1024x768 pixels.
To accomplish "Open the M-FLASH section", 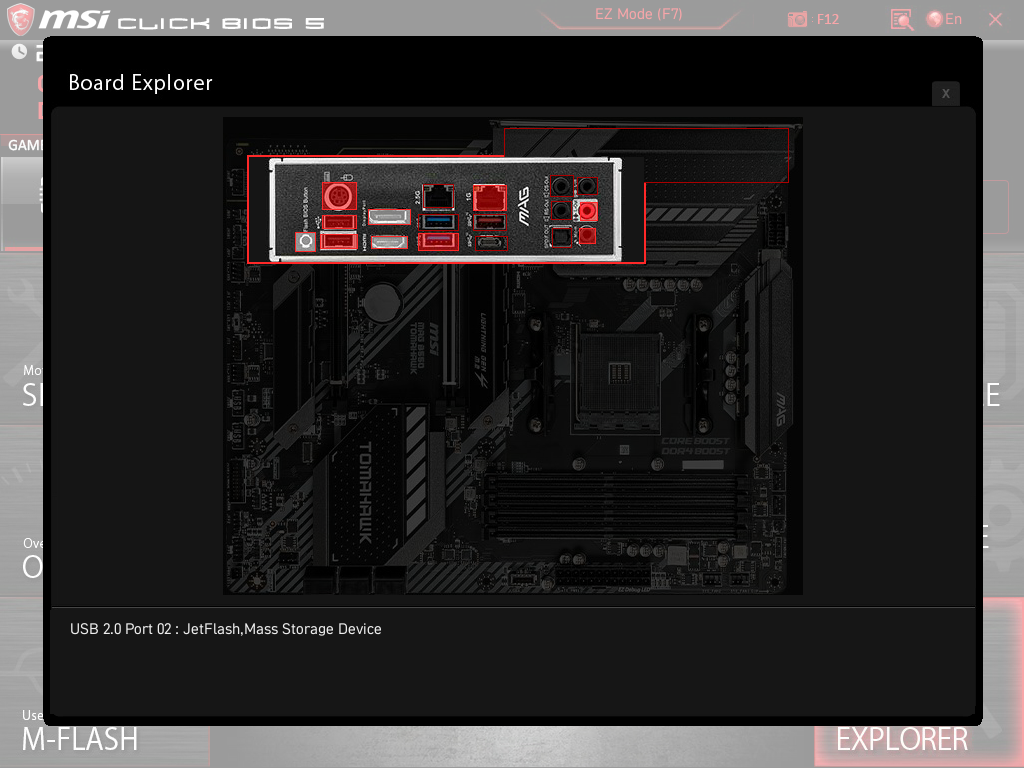I will tap(80, 739).
